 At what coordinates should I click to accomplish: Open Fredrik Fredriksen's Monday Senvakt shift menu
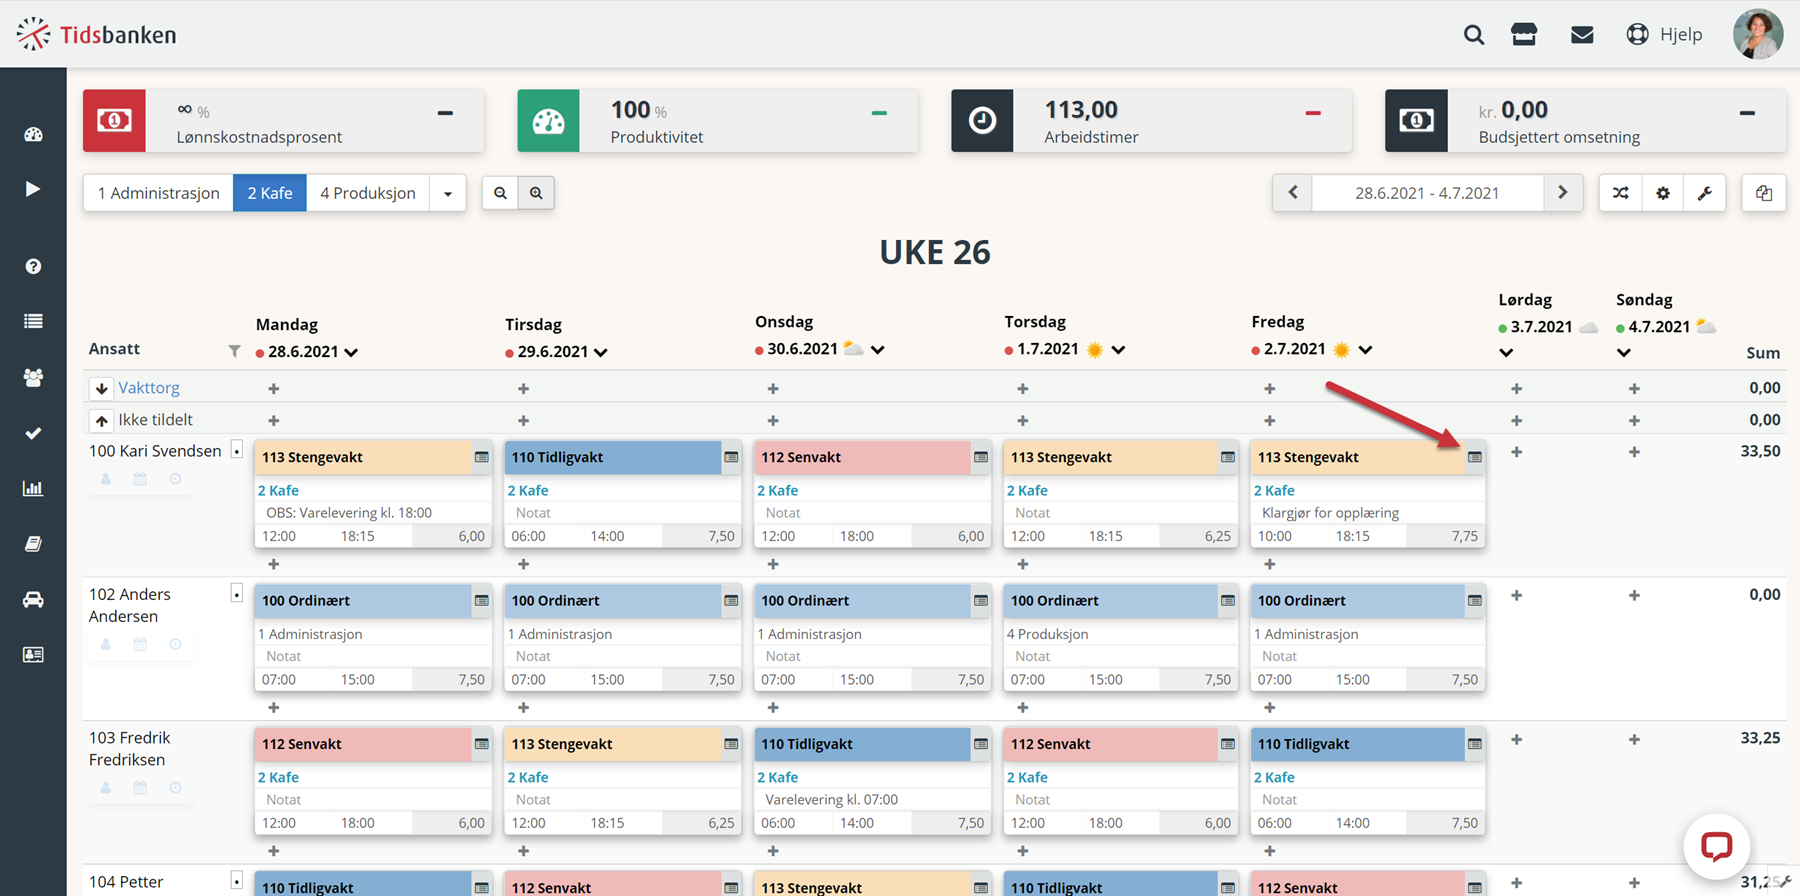pyautogui.click(x=481, y=744)
